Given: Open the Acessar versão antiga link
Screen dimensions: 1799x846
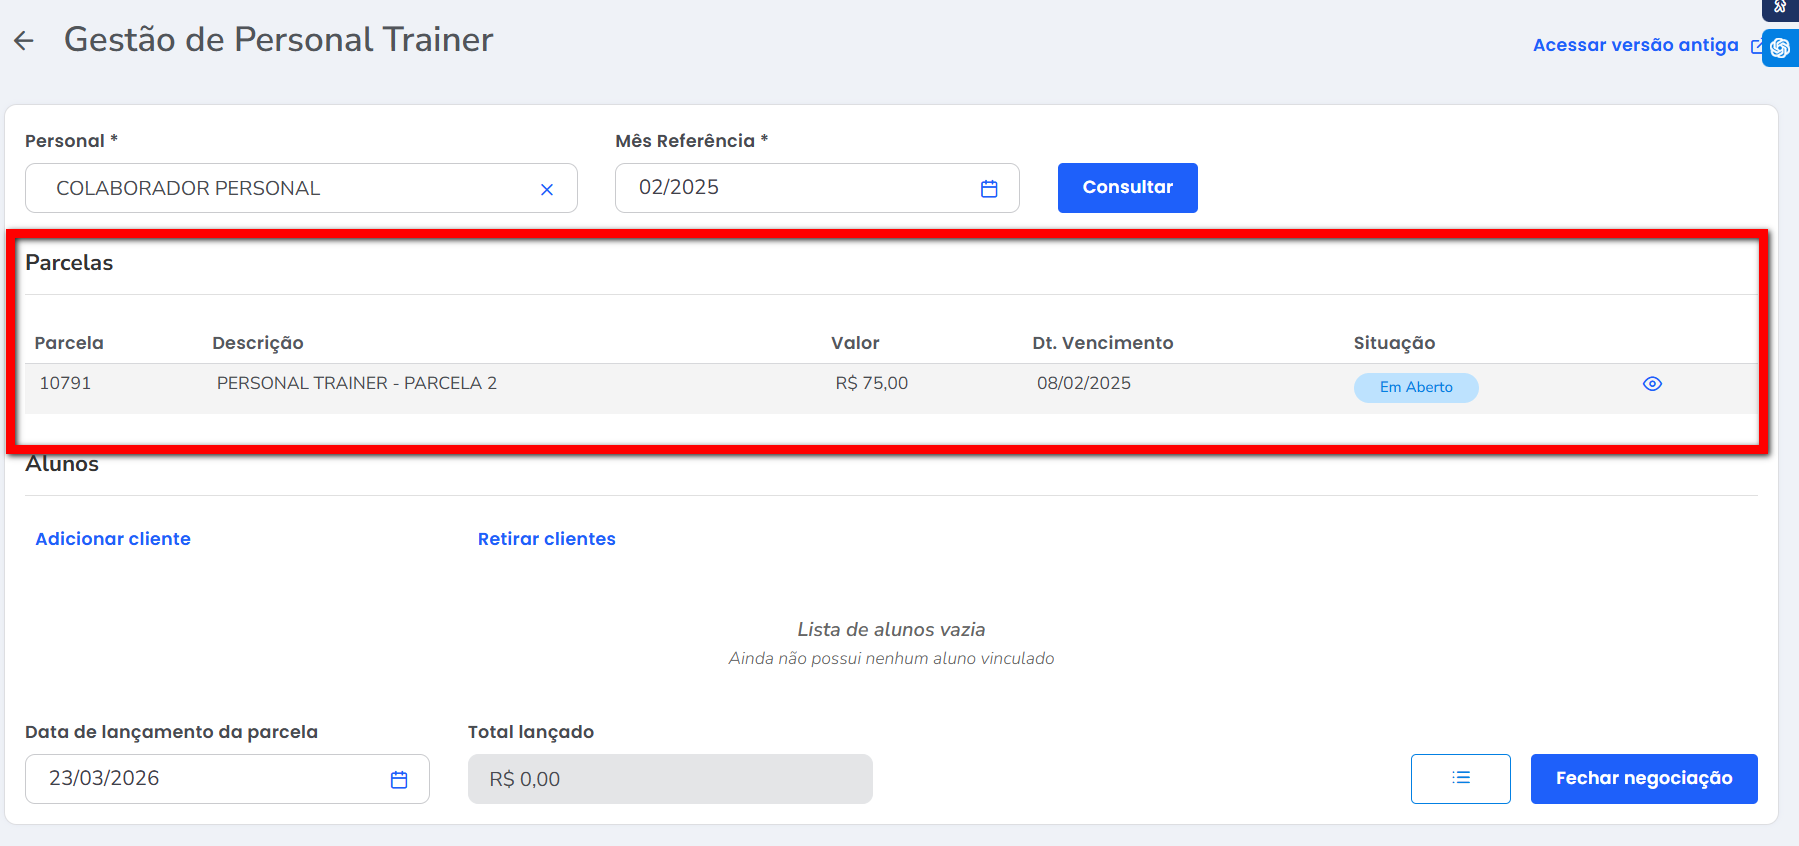Looking at the screenshot, I should [1635, 45].
